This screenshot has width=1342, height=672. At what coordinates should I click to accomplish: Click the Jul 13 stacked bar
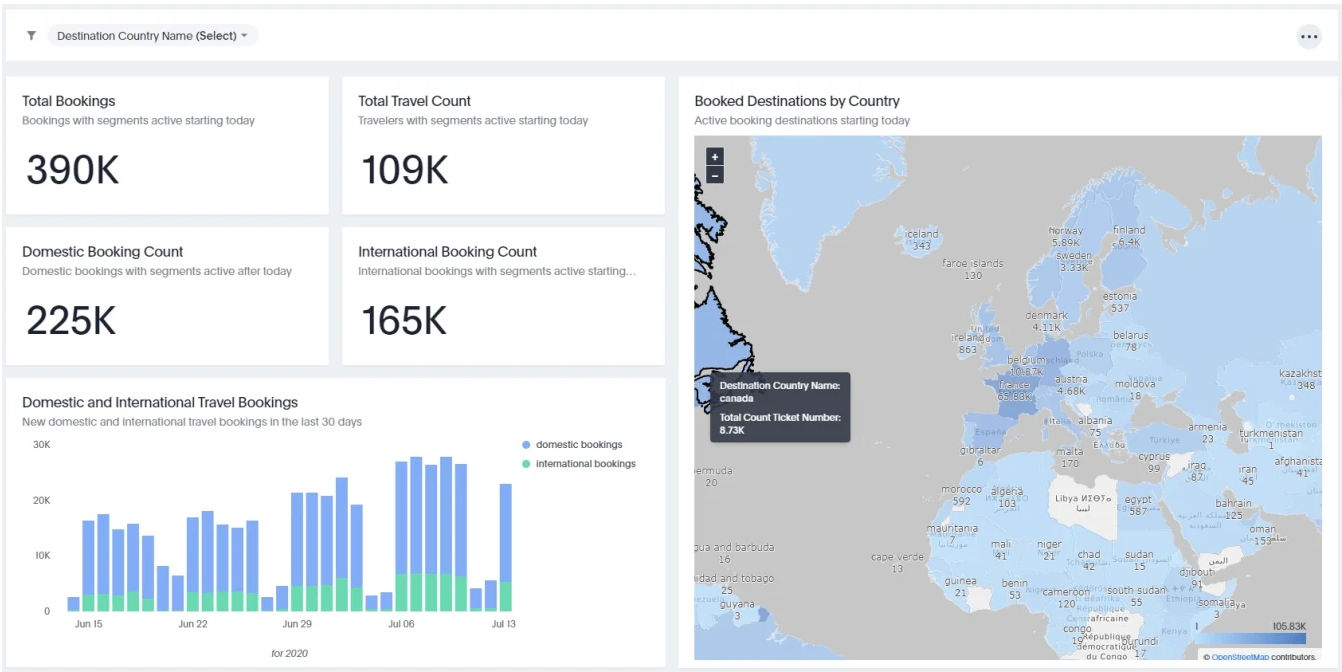(x=505, y=548)
